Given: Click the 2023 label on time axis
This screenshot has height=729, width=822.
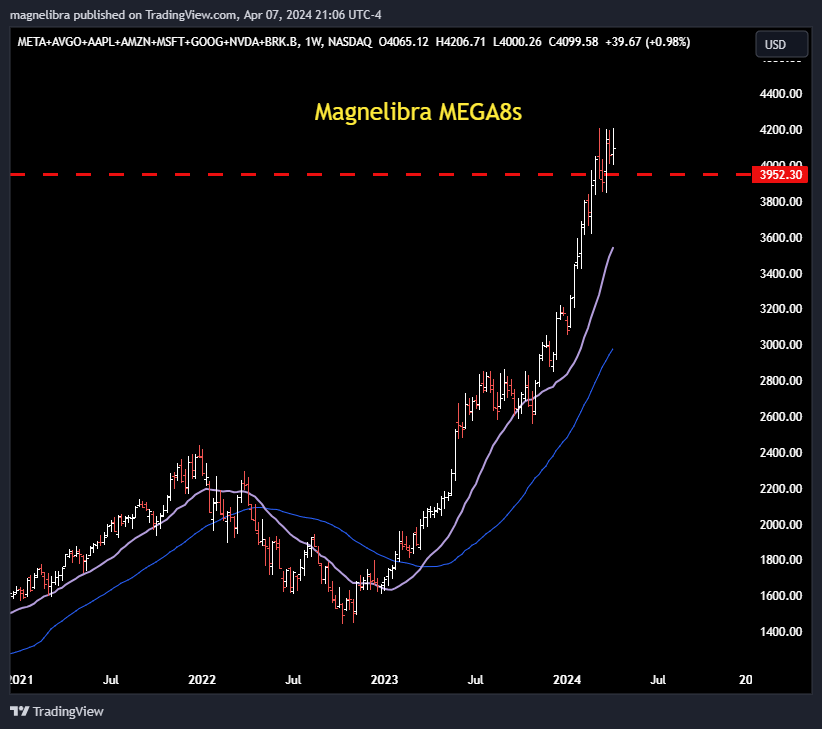Looking at the screenshot, I should pos(384,680).
